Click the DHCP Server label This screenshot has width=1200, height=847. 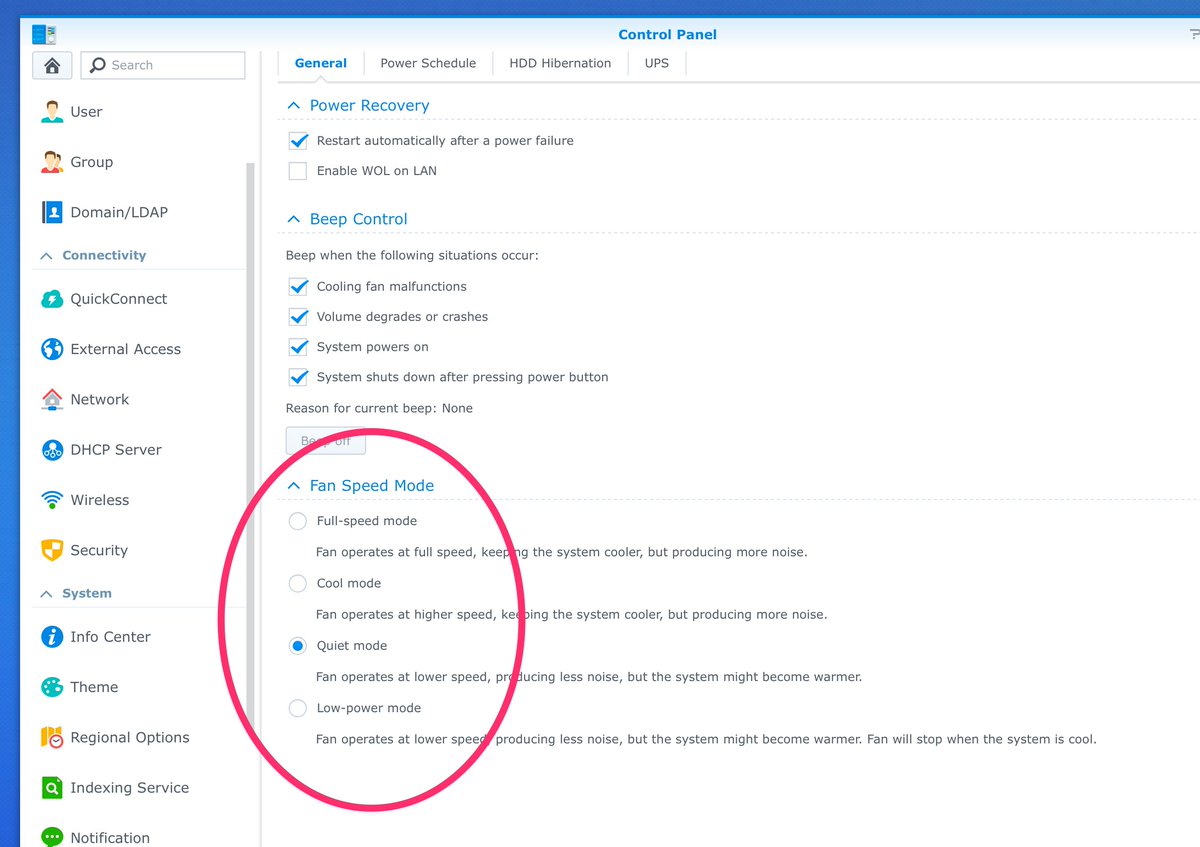[x=116, y=450]
